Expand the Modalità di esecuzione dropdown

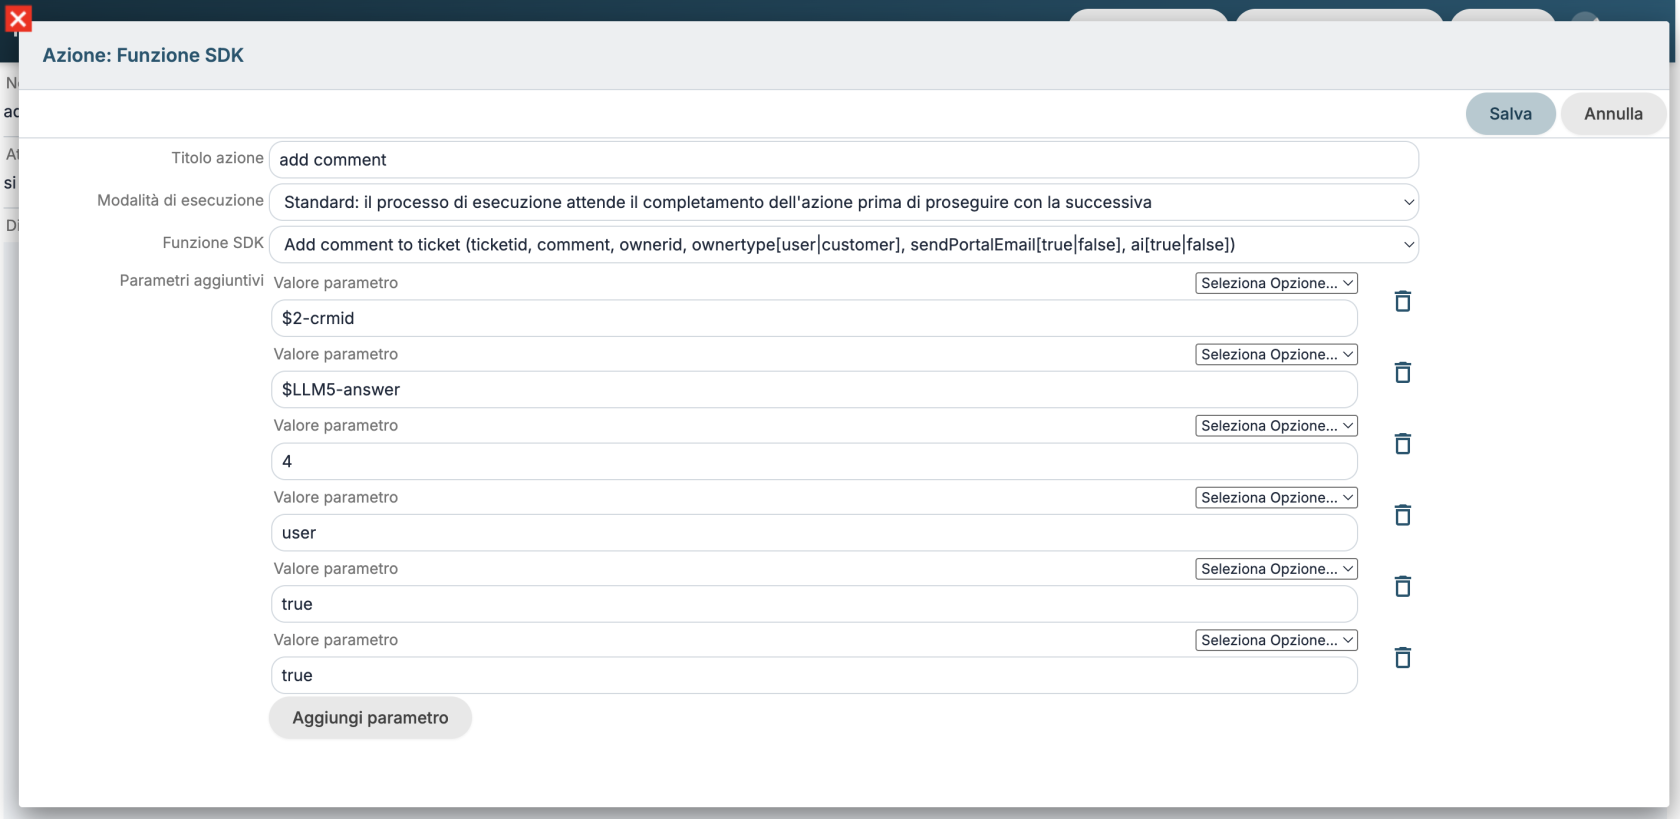coord(844,202)
